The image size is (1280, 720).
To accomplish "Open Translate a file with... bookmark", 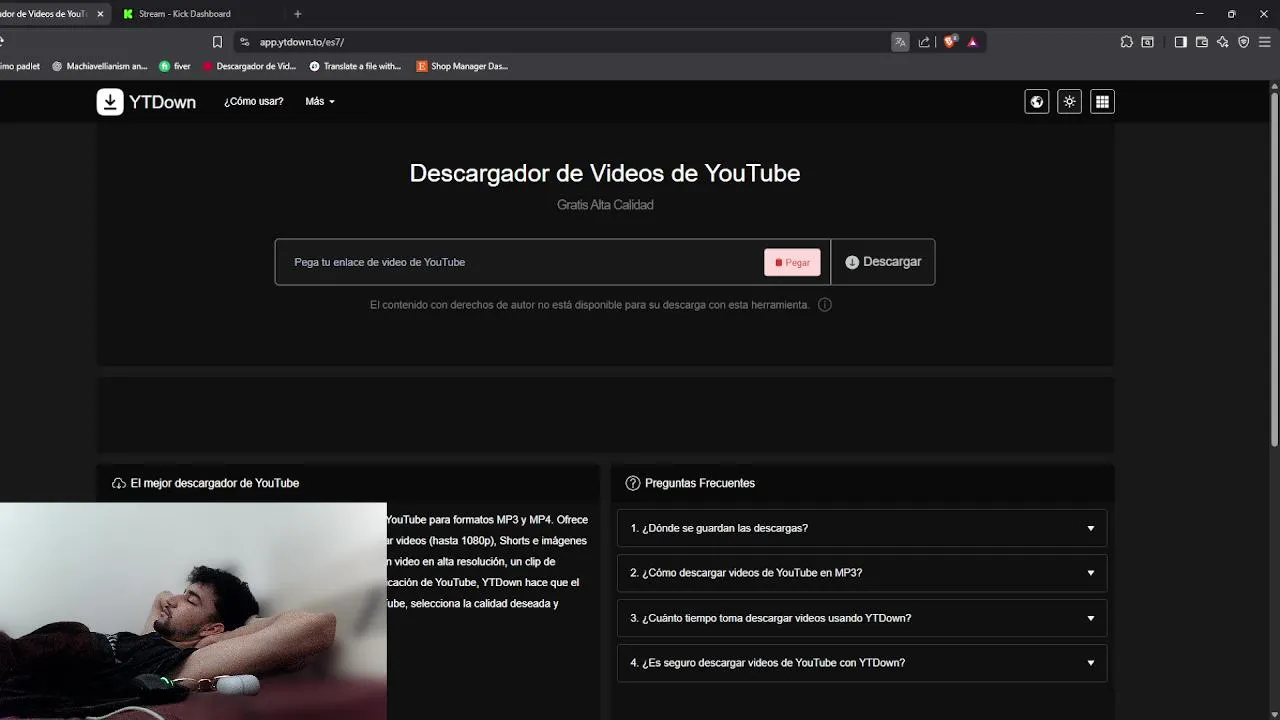I will tap(355, 66).
